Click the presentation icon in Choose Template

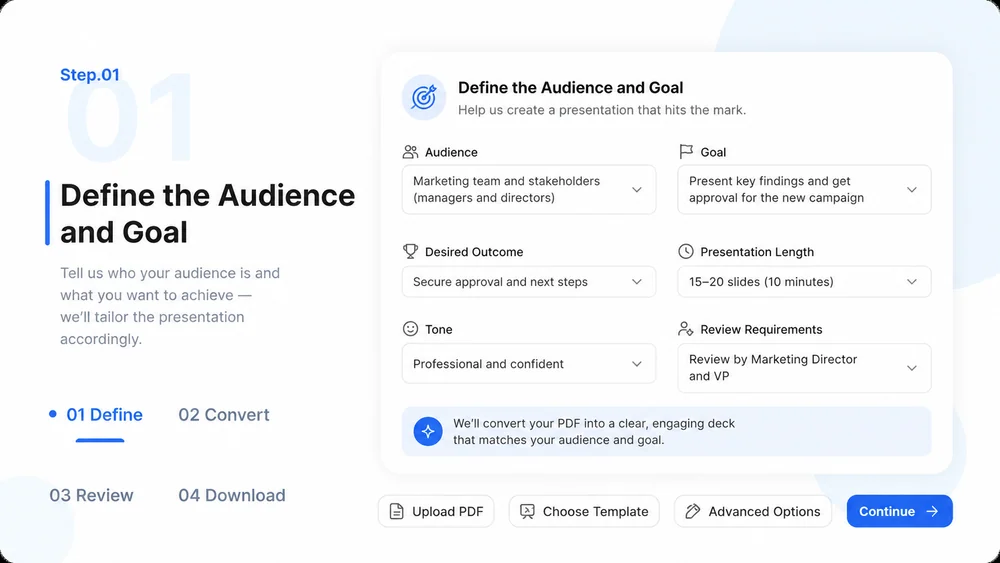tap(527, 511)
